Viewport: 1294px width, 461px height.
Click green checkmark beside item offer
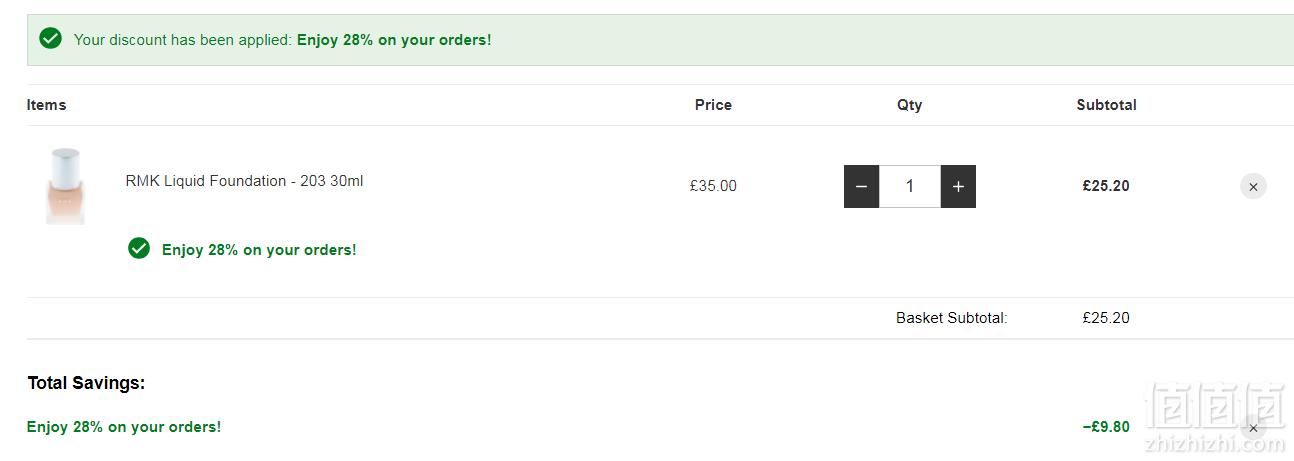[139, 248]
